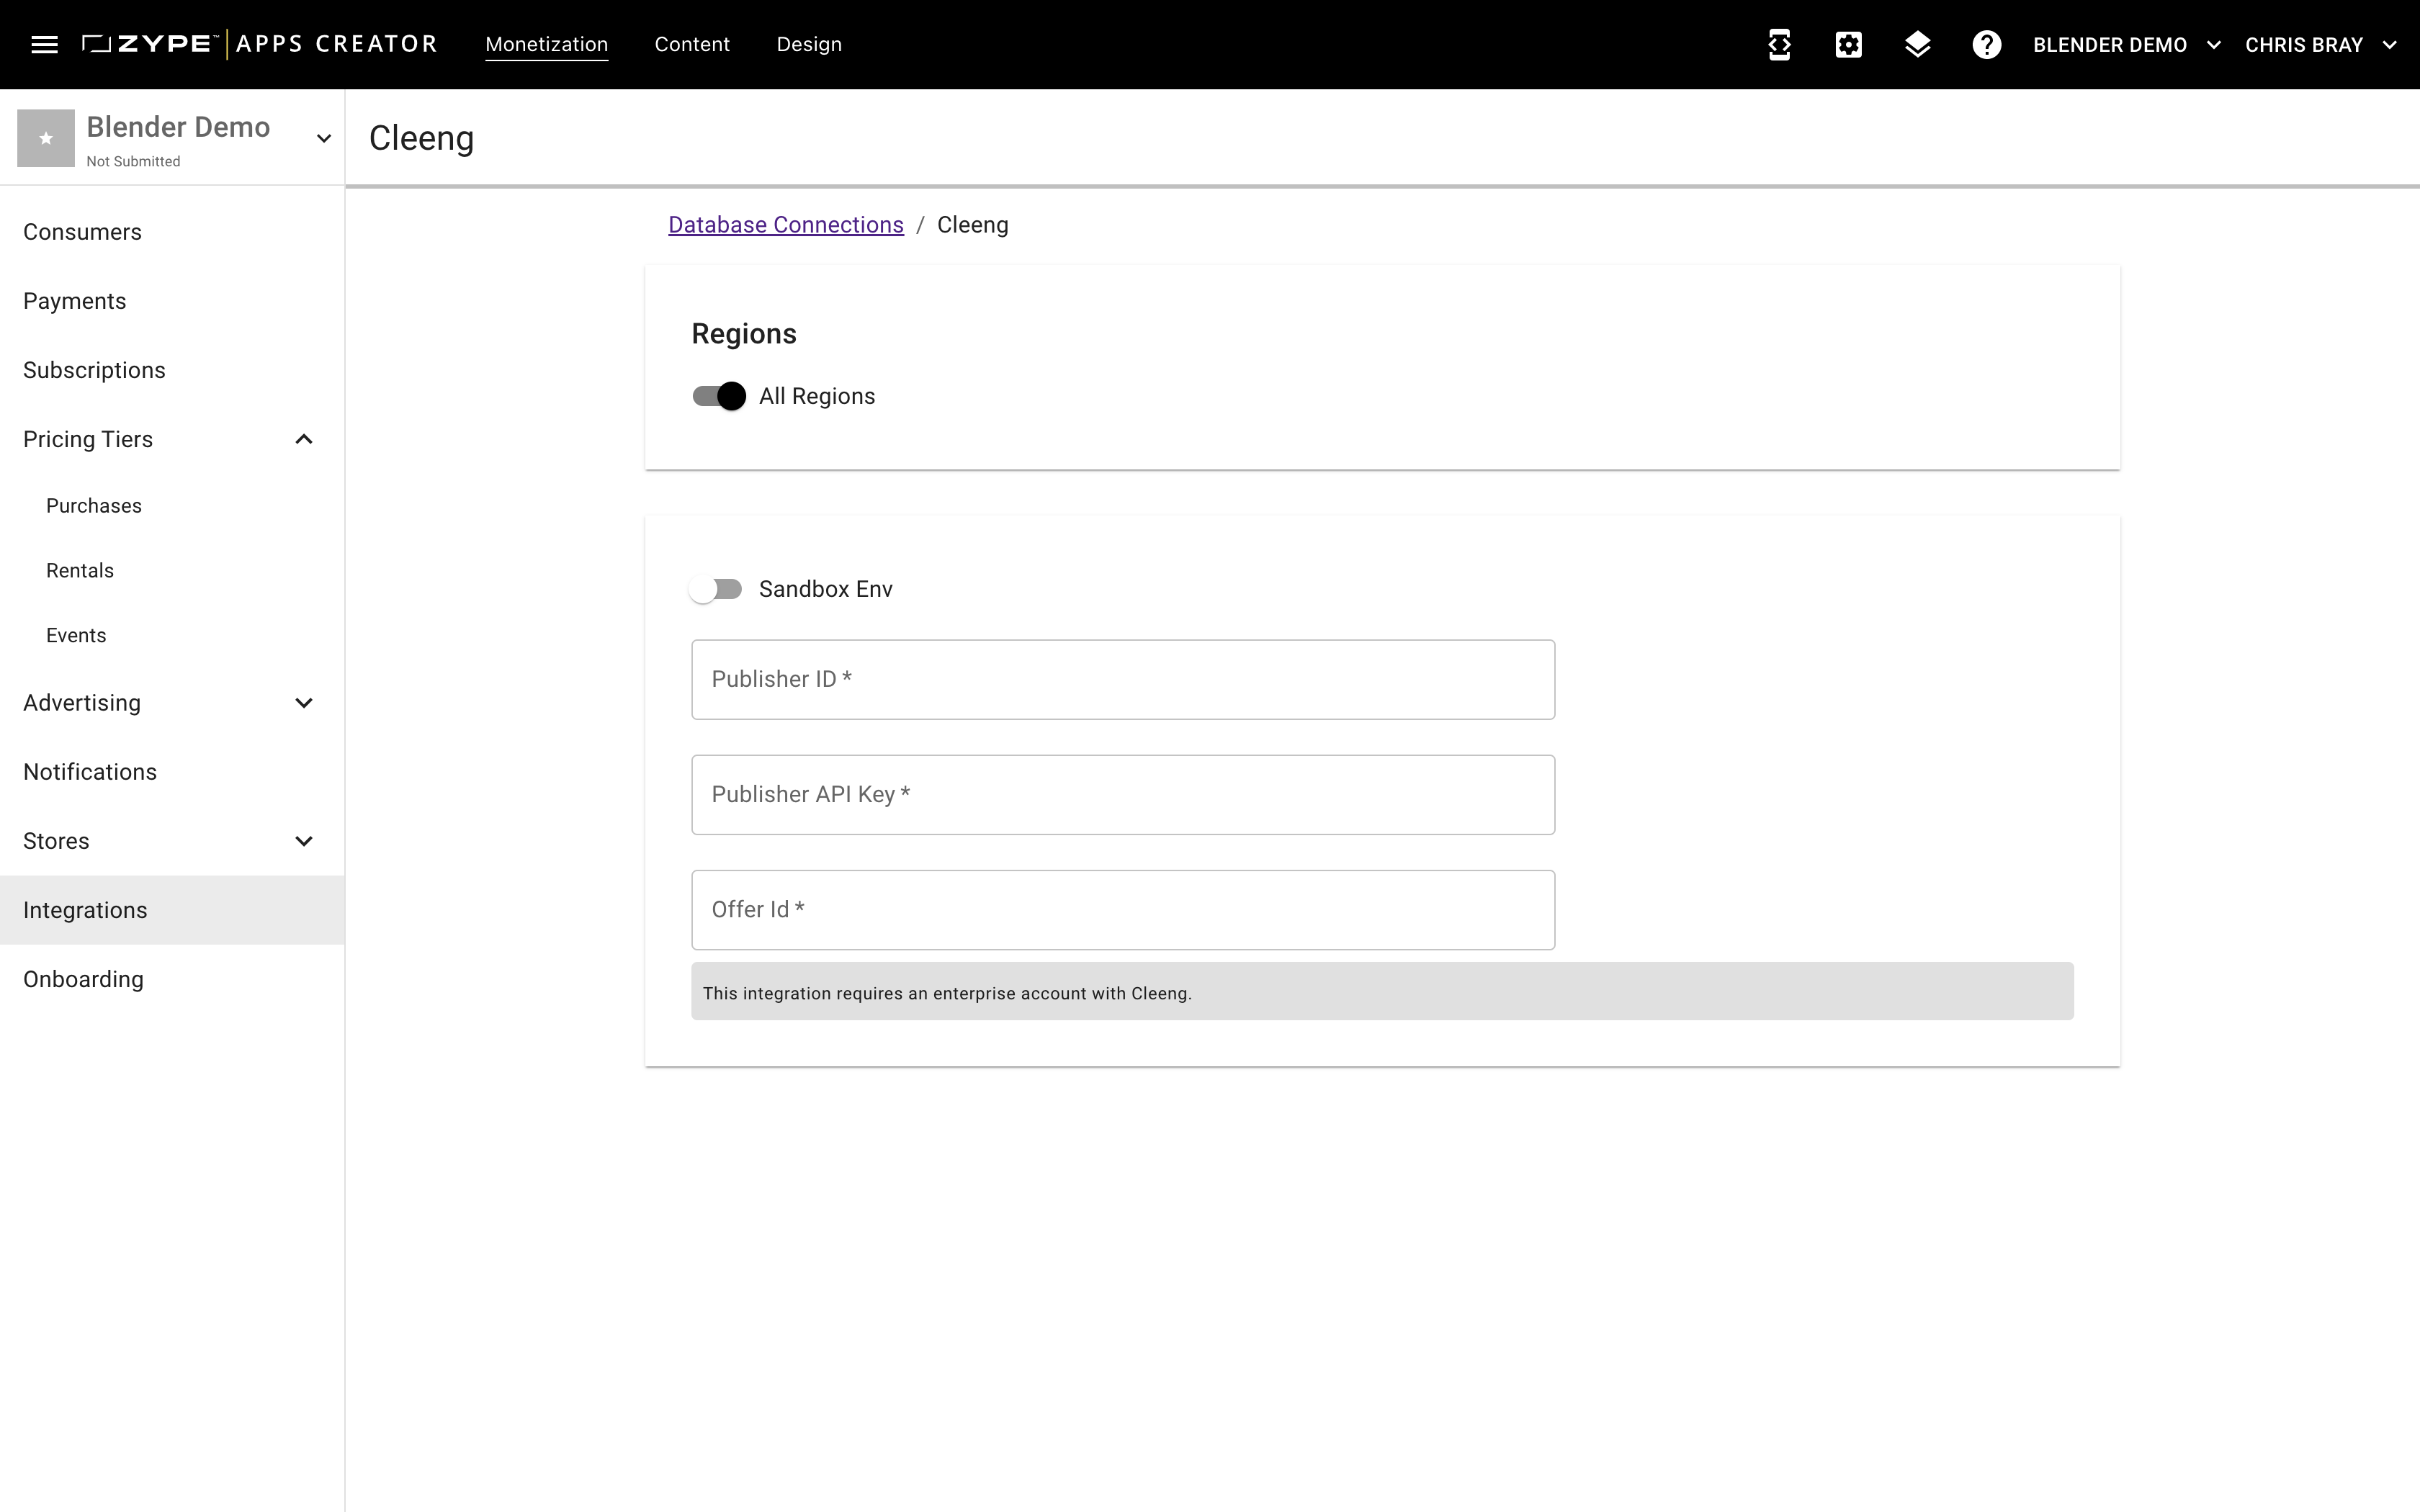Expand the Advertising section
This screenshot has height=1512, width=2420.
click(x=304, y=703)
